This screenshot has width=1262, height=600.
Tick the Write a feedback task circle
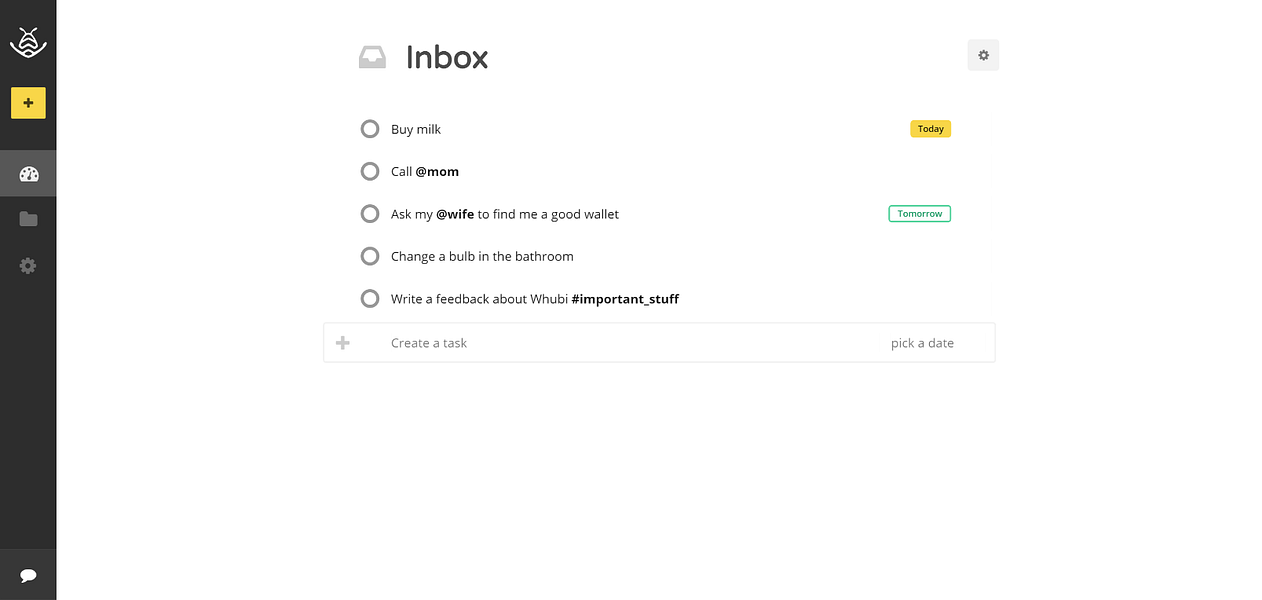point(370,299)
